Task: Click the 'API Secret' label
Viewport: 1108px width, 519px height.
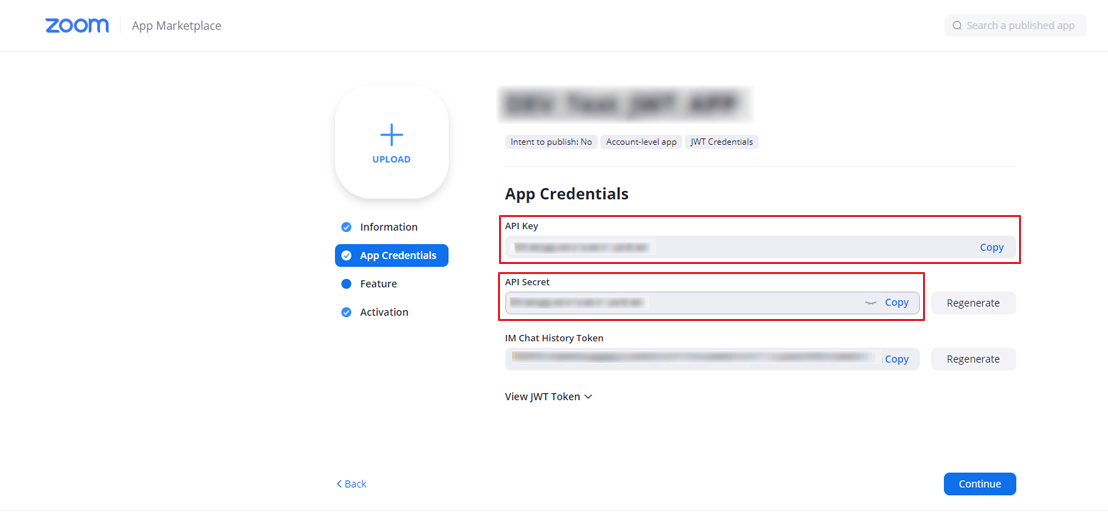Action: 527,281
